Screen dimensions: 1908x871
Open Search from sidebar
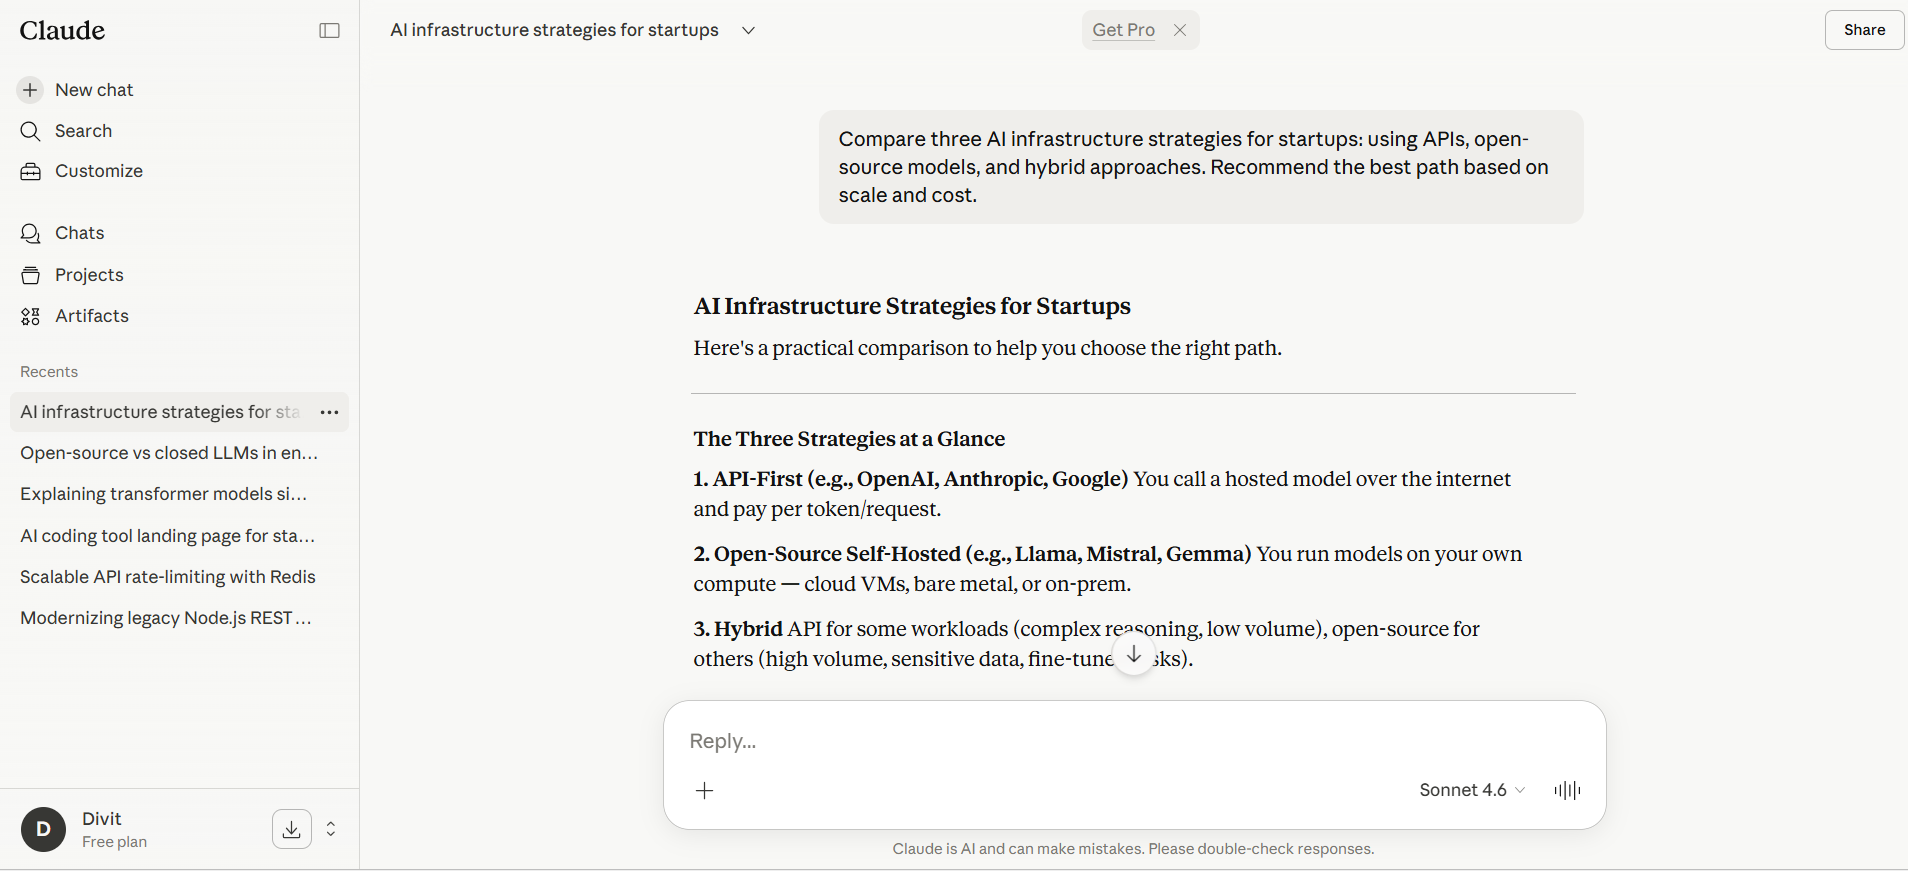(x=83, y=131)
